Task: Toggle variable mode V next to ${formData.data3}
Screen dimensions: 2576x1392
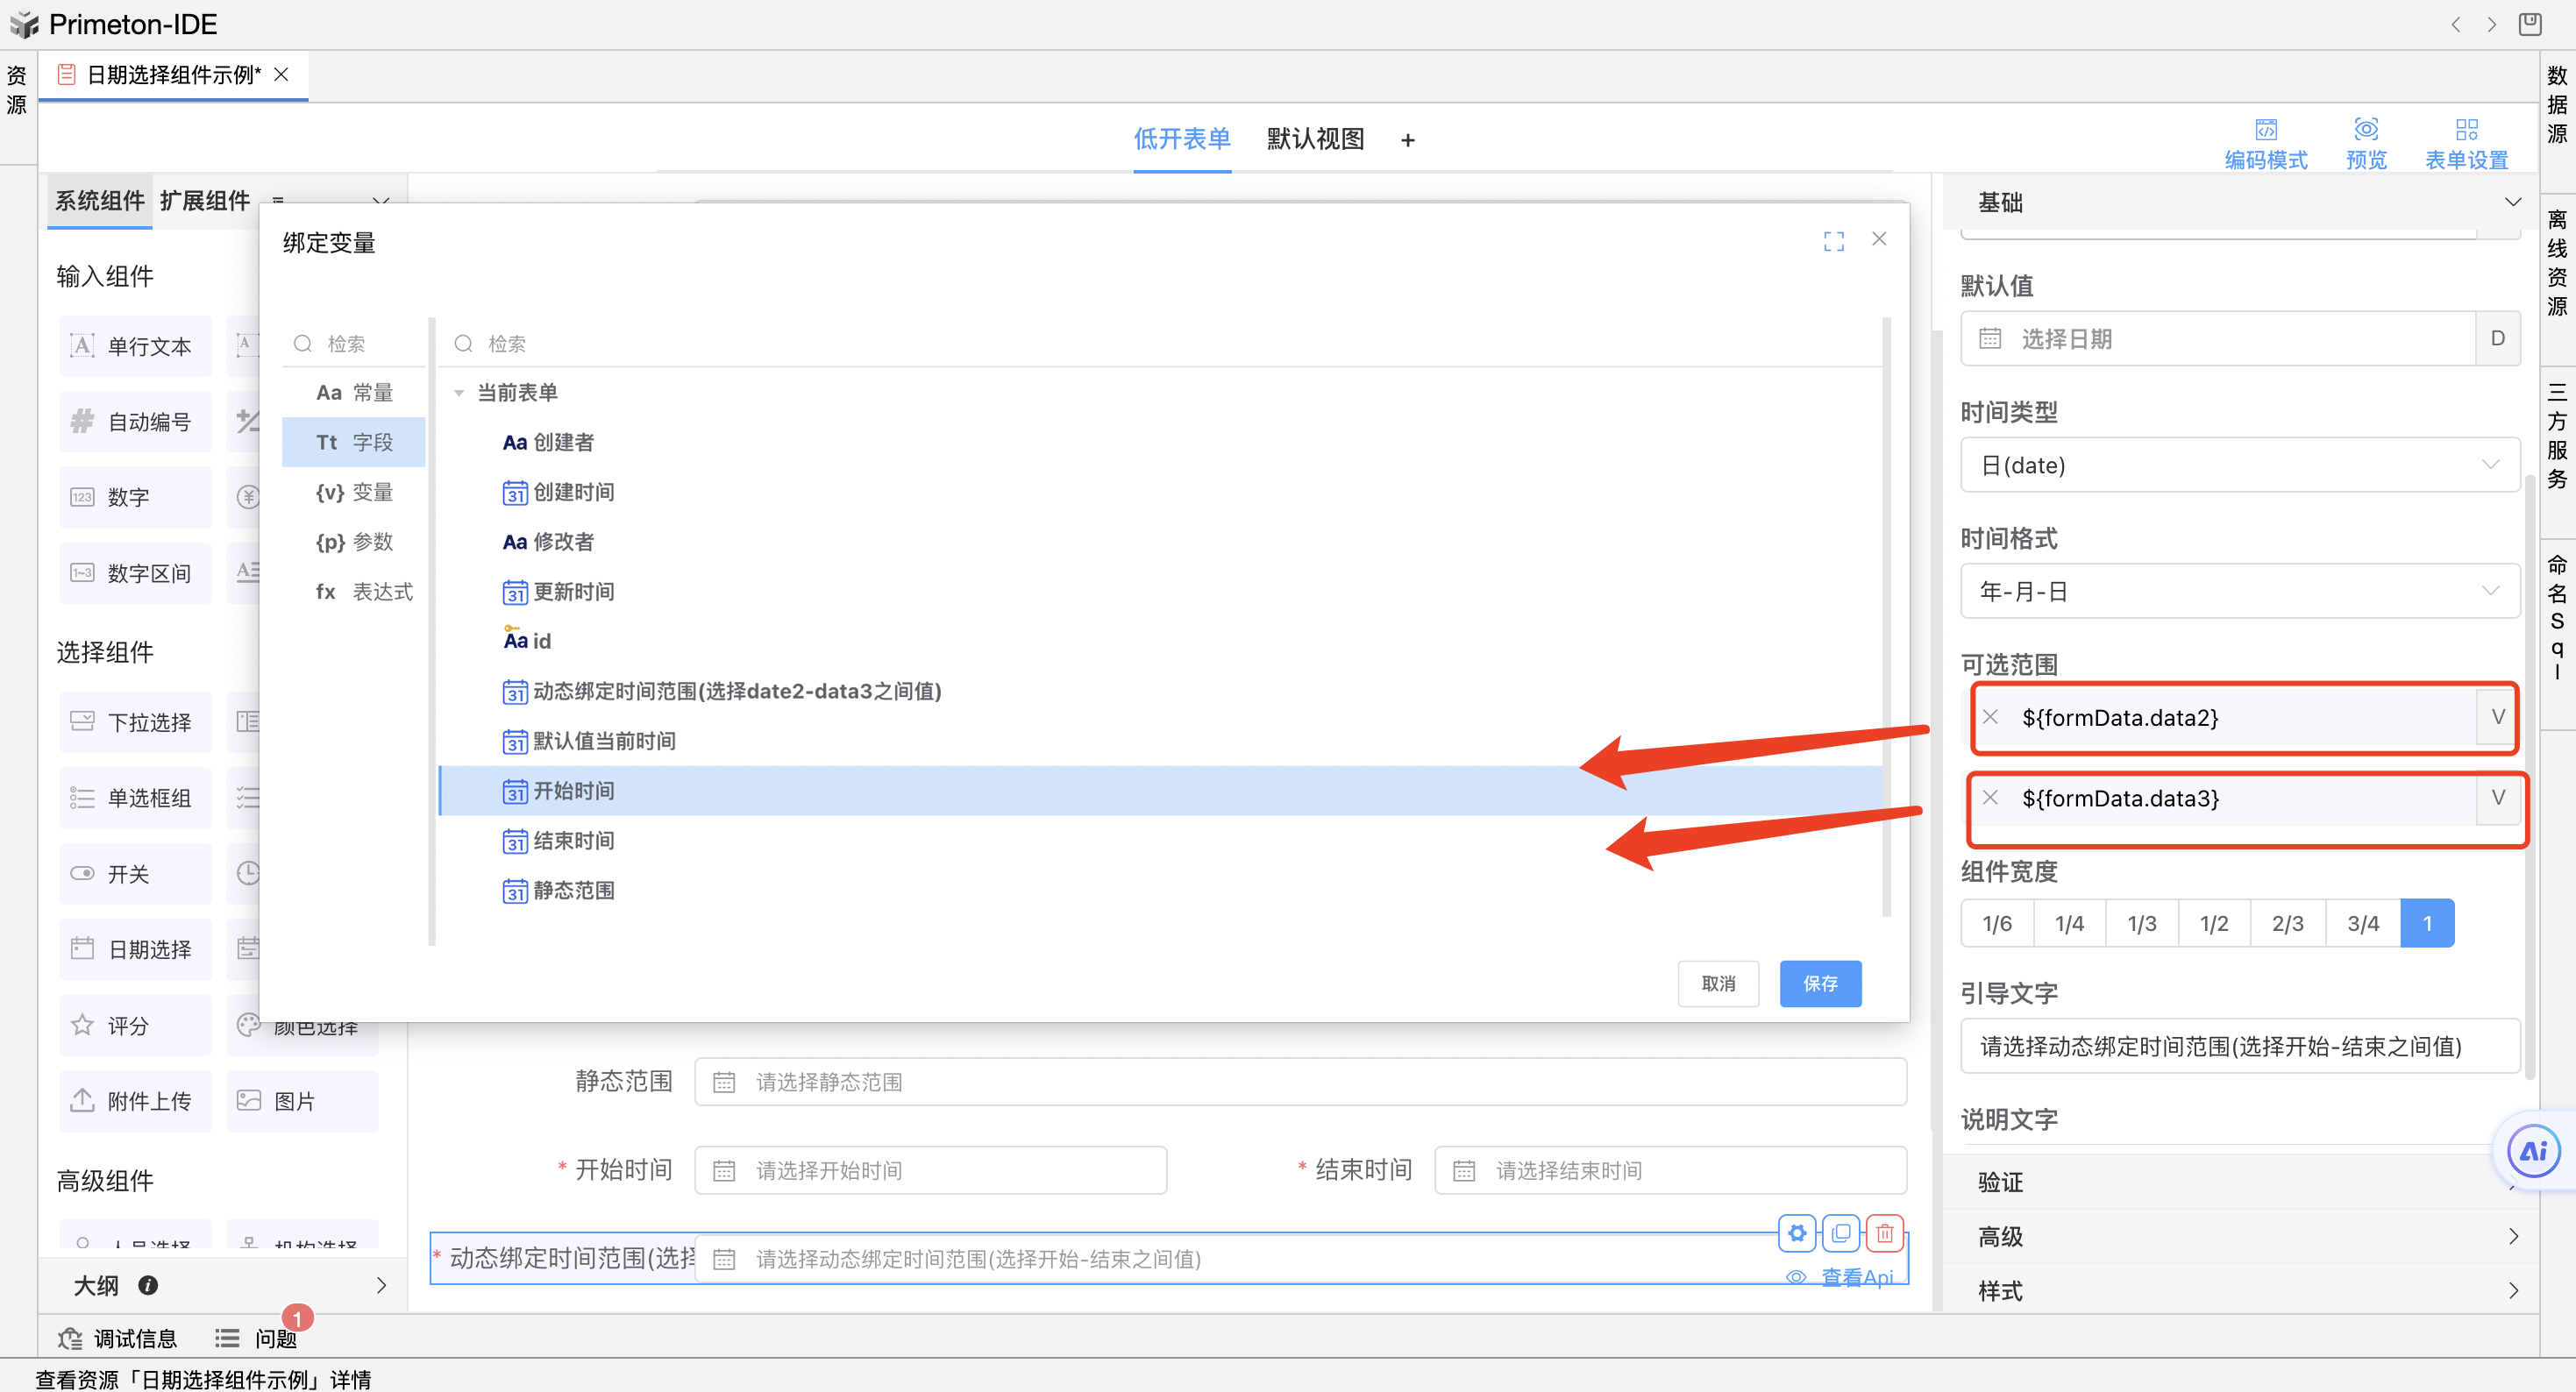Action: click(x=2497, y=797)
